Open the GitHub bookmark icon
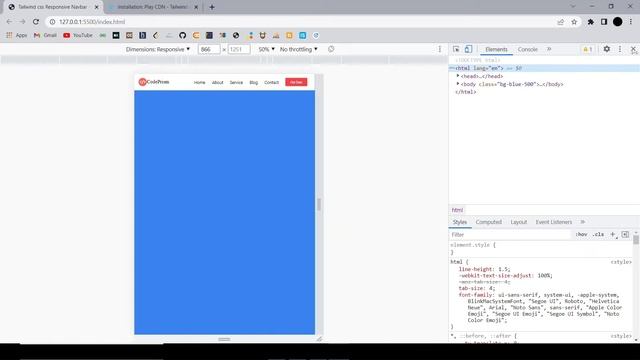Screen dimensions: 640x360 click(x=182, y=36)
